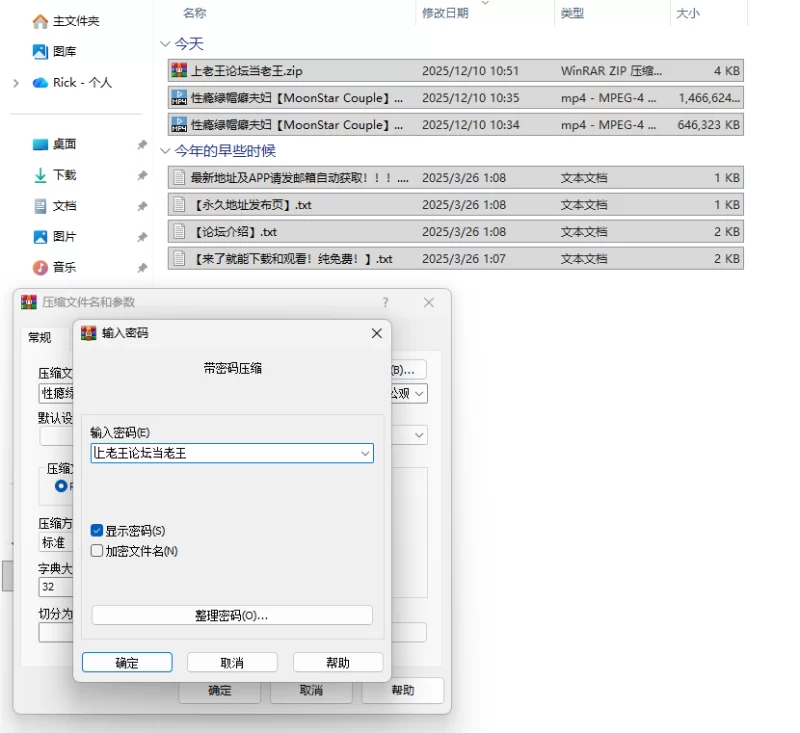Click the WinRAR icon of the zip file
The image size is (800, 733).
point(179,70)
